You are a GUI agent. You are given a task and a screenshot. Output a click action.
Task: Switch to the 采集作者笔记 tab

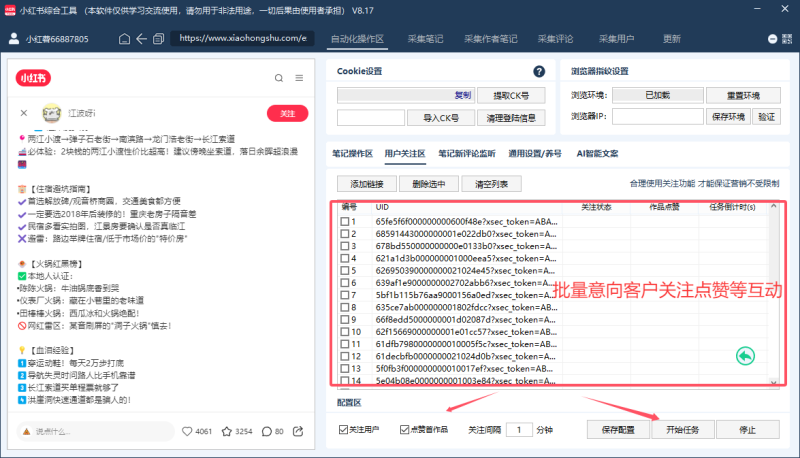[x=491, y=39]
